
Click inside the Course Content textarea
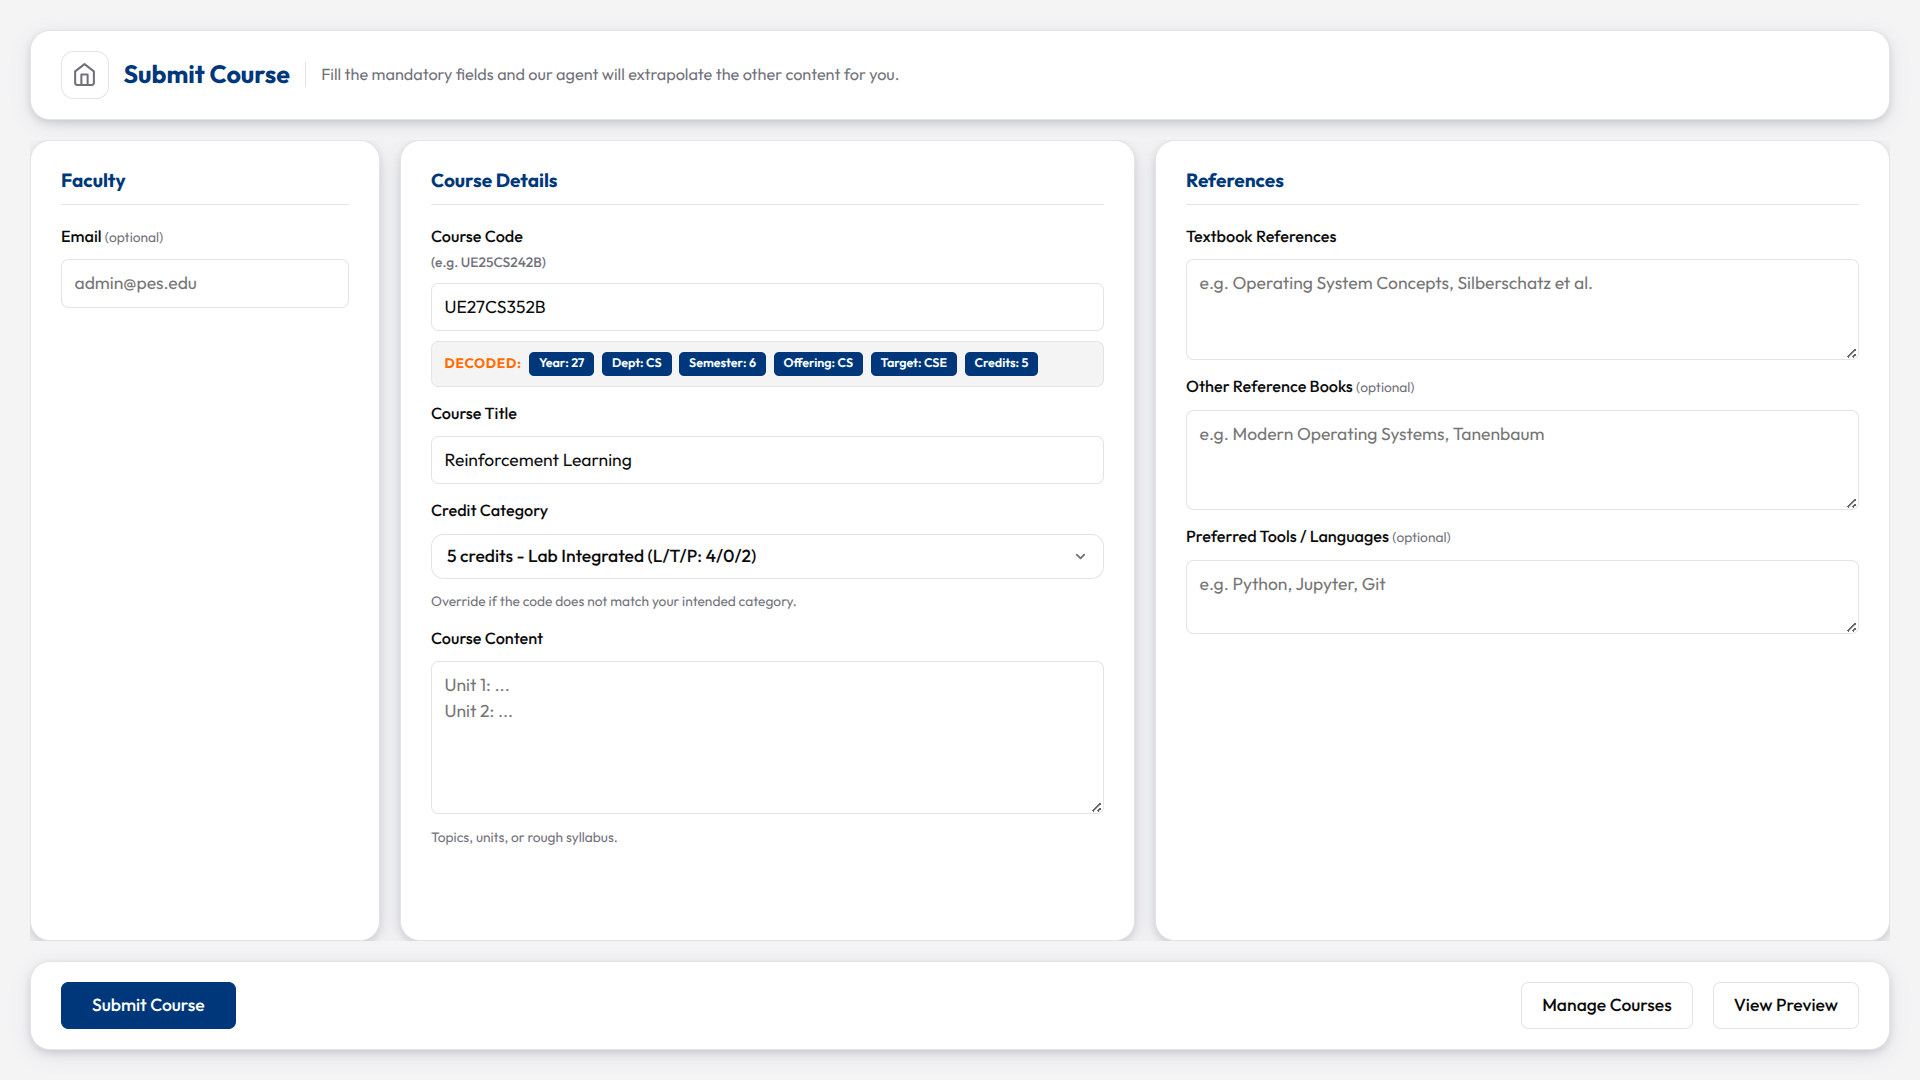[x=767, y=737]
